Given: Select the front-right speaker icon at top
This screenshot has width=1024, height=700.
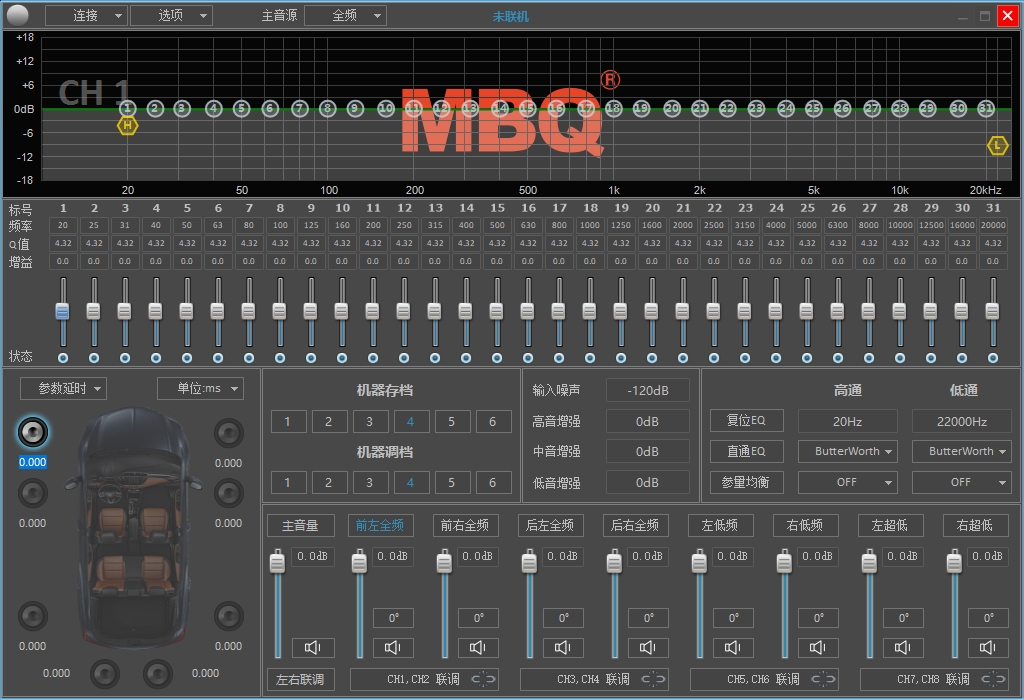Looking at the screenshot, I should pyautogui.click(x=229, y=432).
